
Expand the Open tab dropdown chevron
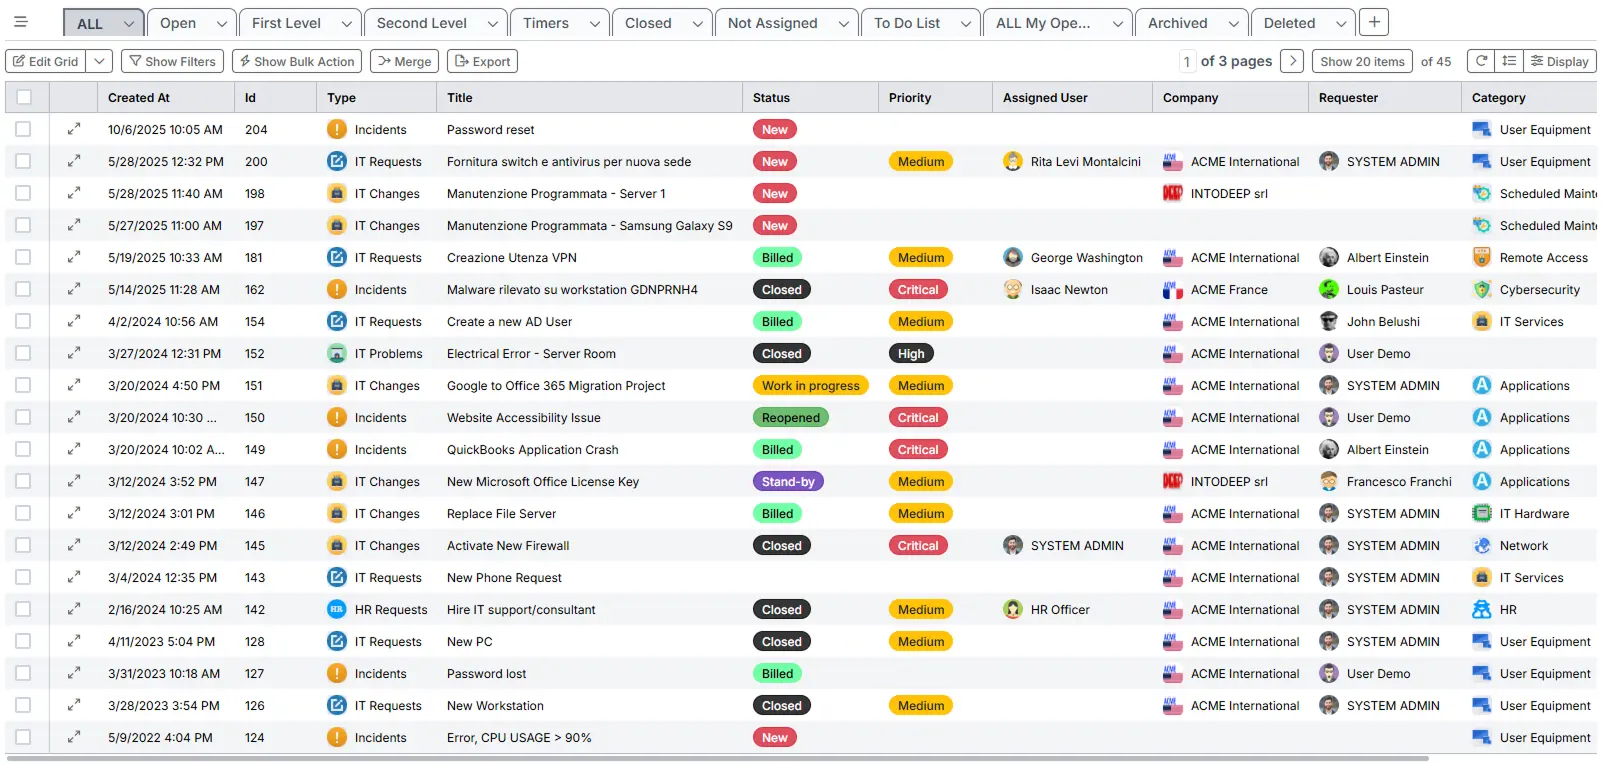pos(221,23)
